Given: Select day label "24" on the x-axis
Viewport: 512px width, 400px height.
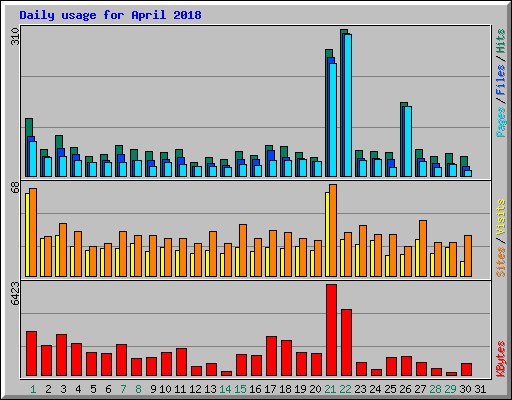Looking at the screenshot, I should (x=375, y=389).
